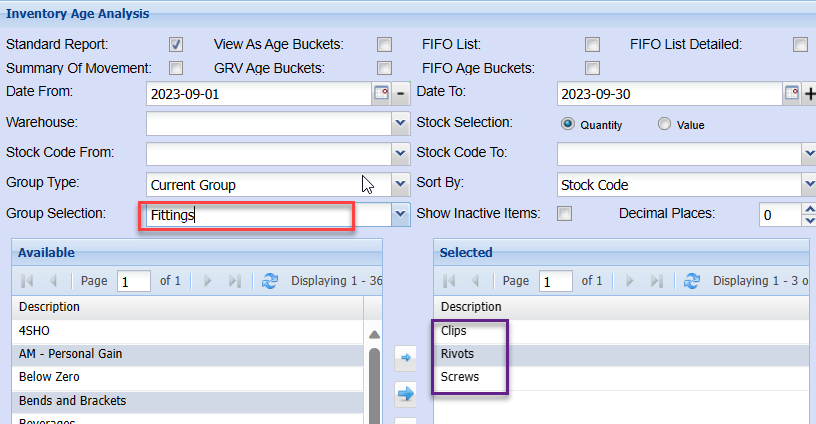The height and width of the screenshot is (424, 816).
Task: Tick the Show Inactive Items checkbox
Action: coord(565,214)
